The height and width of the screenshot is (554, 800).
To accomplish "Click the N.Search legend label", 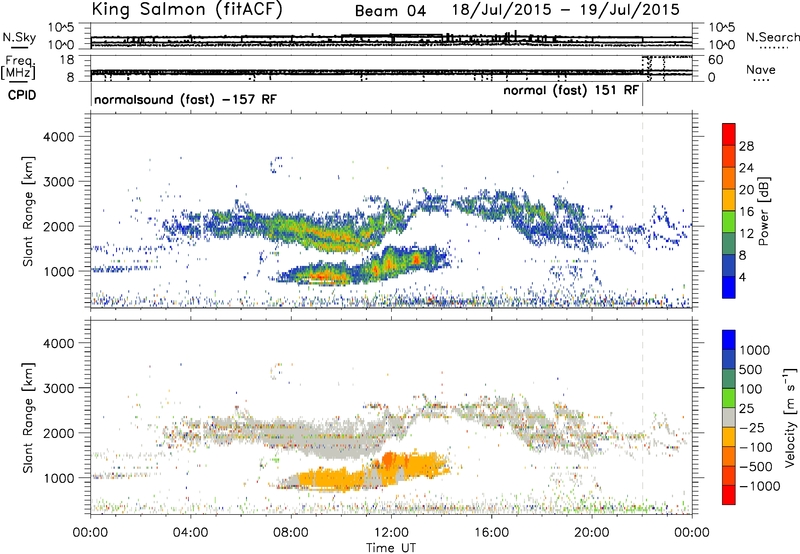I will (772, 37).
